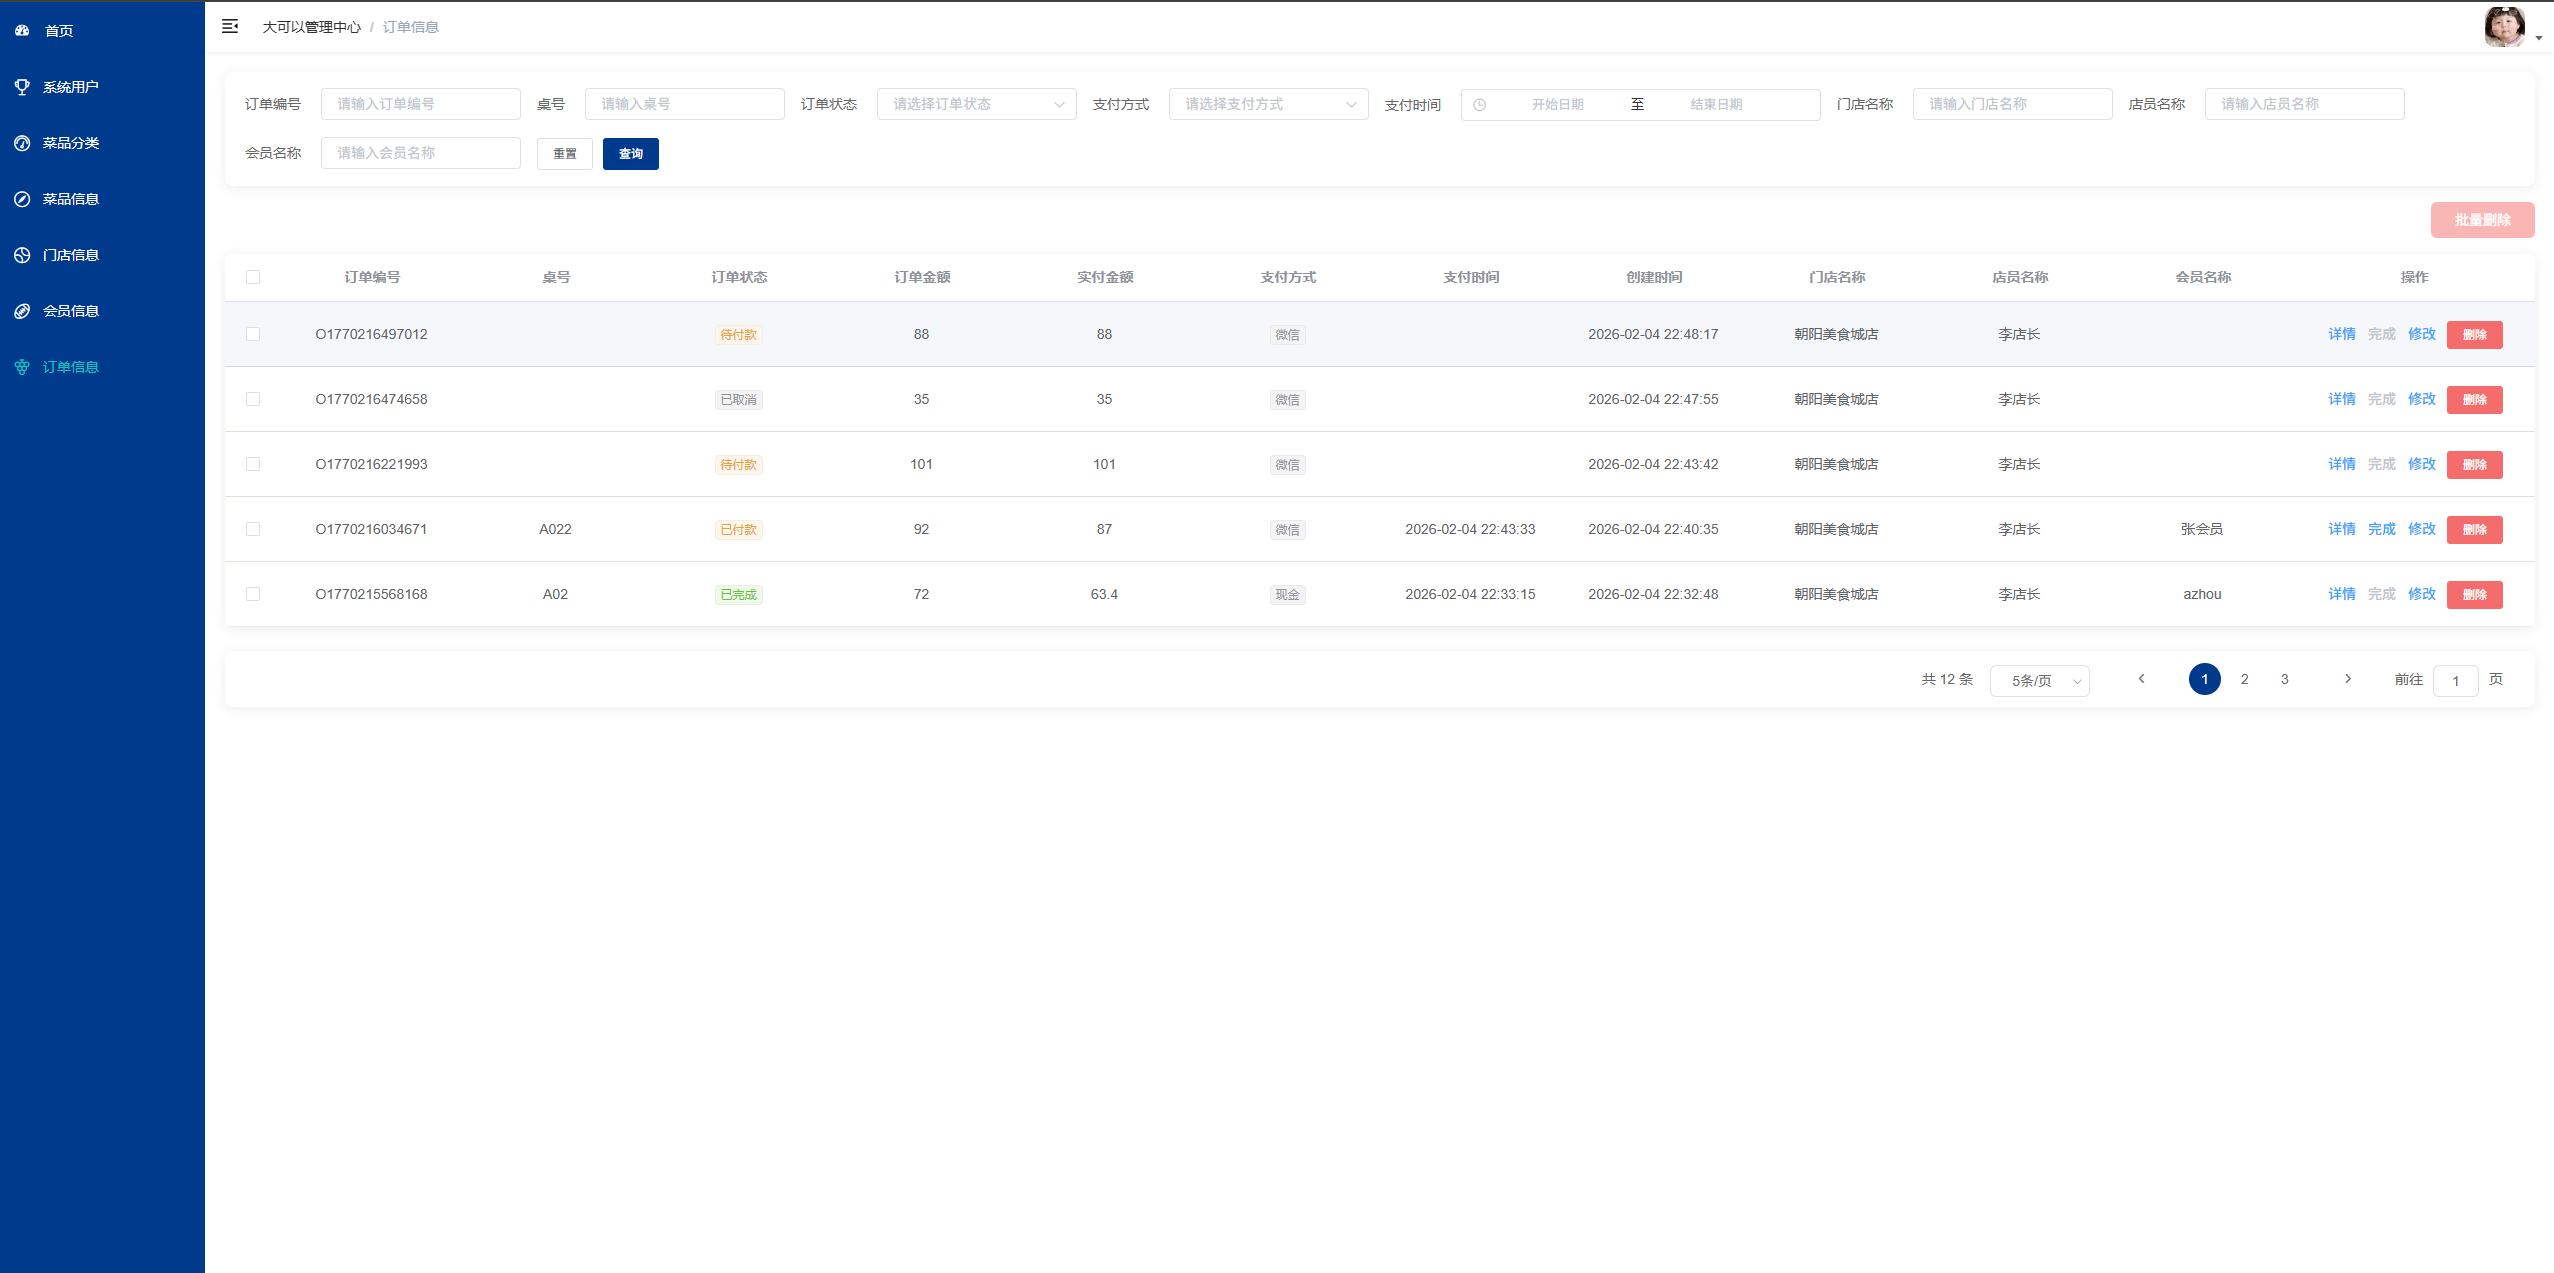2554x1273 pixels.
Task: Delete order O1770215568168
Action: (x=2474, y=595)
